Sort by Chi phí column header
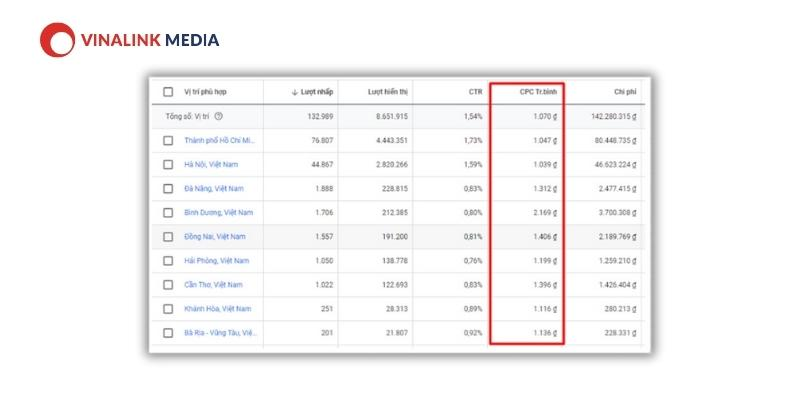The height and width of the screenshot is (400, 800). pyautogui.click(x=625, y=92)
